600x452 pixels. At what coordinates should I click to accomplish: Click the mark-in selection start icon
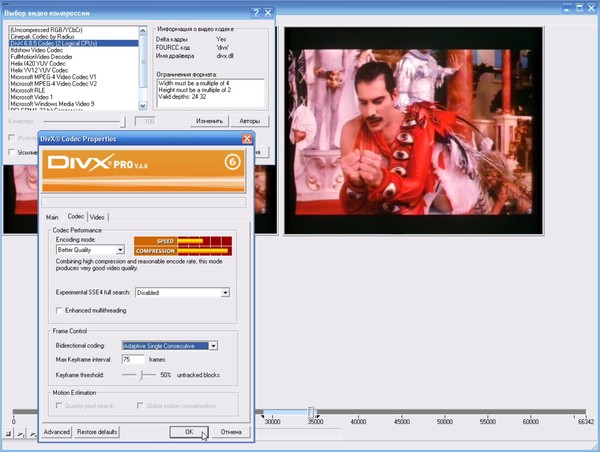(x=21, y=434)
